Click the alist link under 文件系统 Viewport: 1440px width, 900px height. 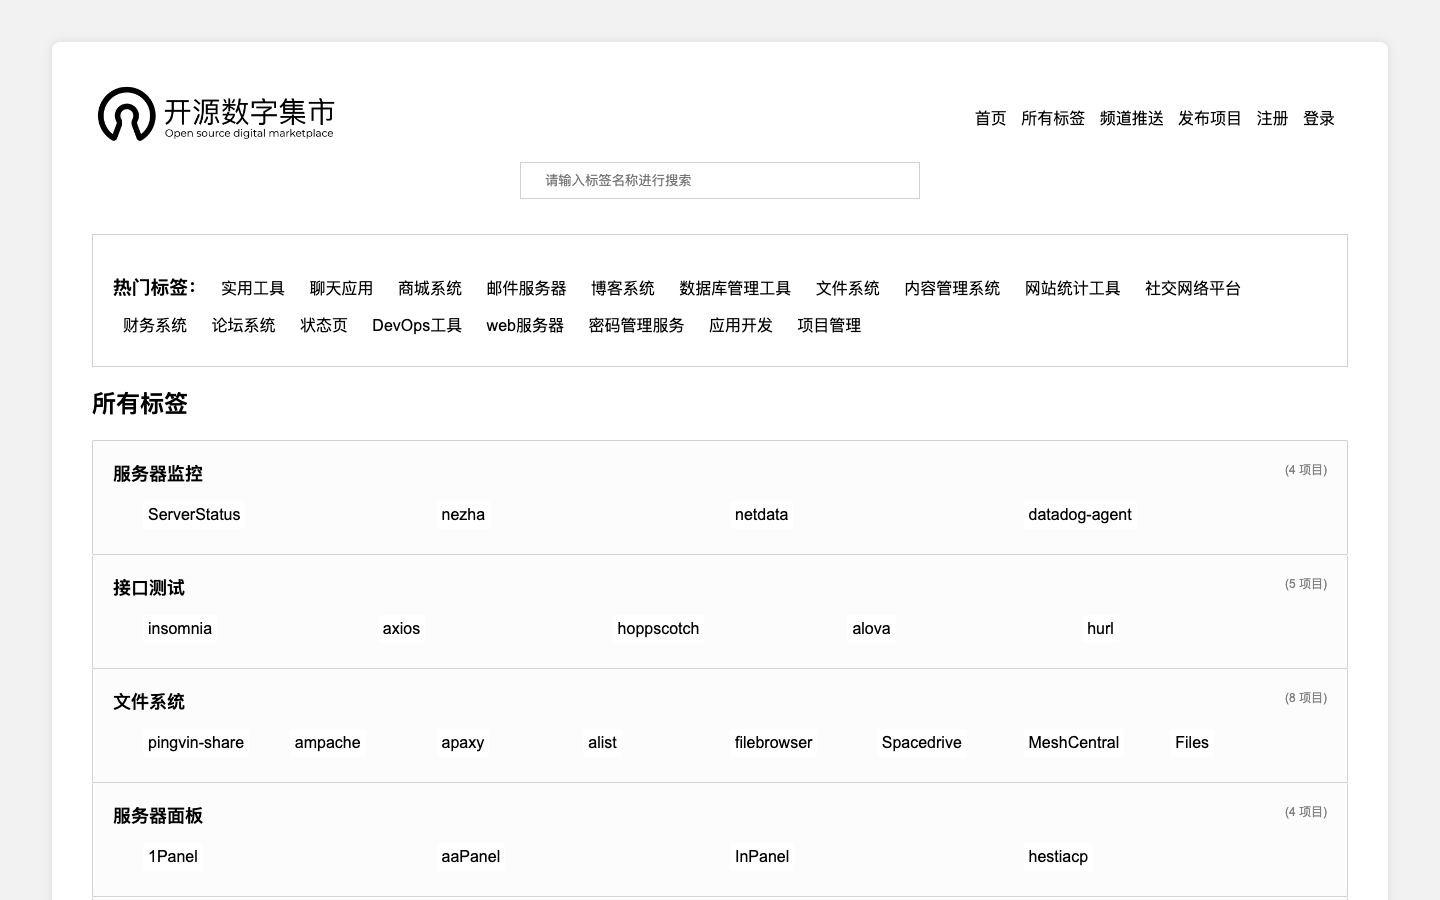(x=602, y=742)
